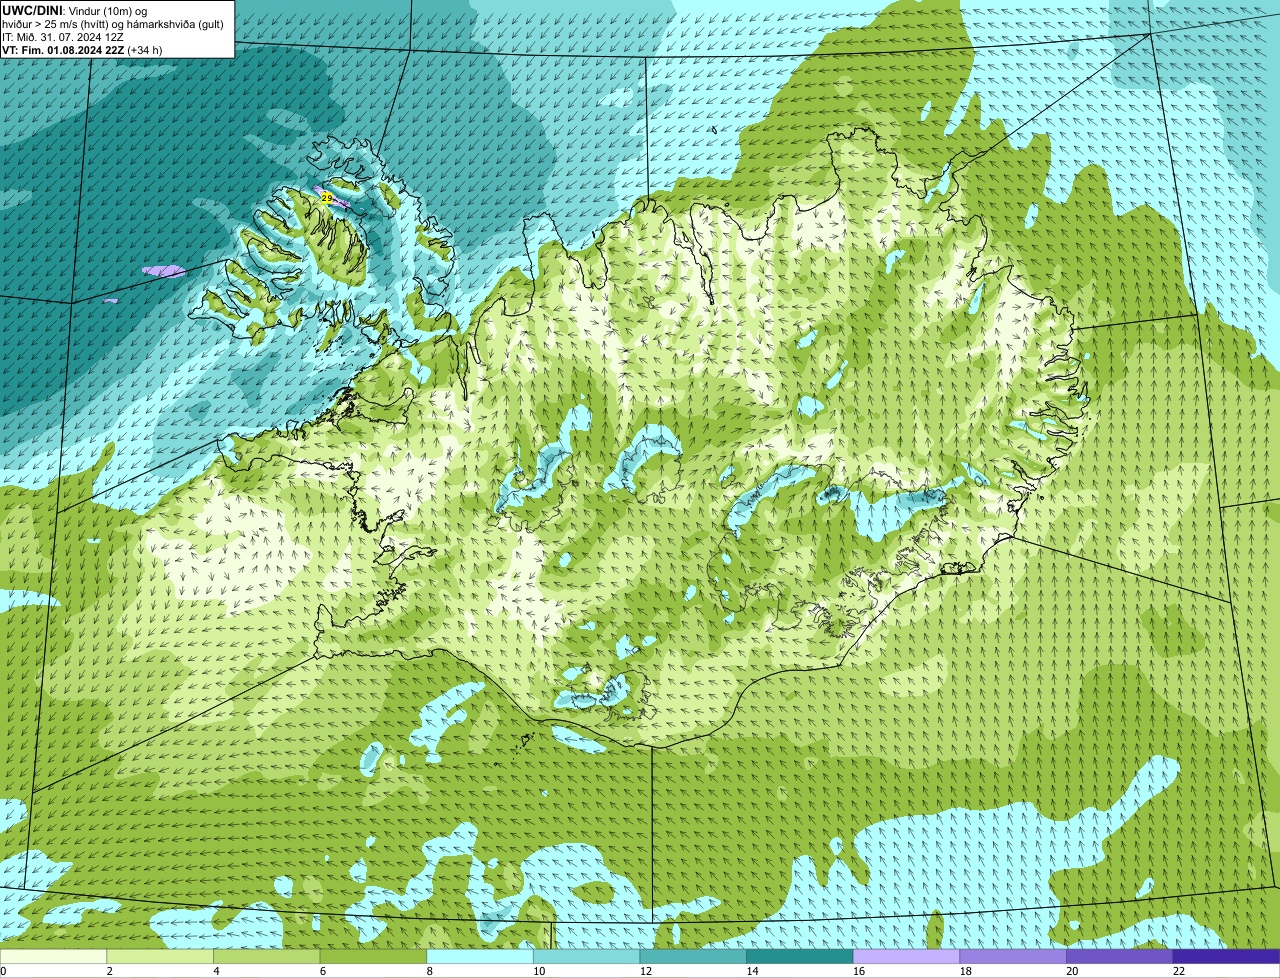Click the "0" label on the color scale
The width and height of the screenshot is (1280, 978).
[3, 971]
